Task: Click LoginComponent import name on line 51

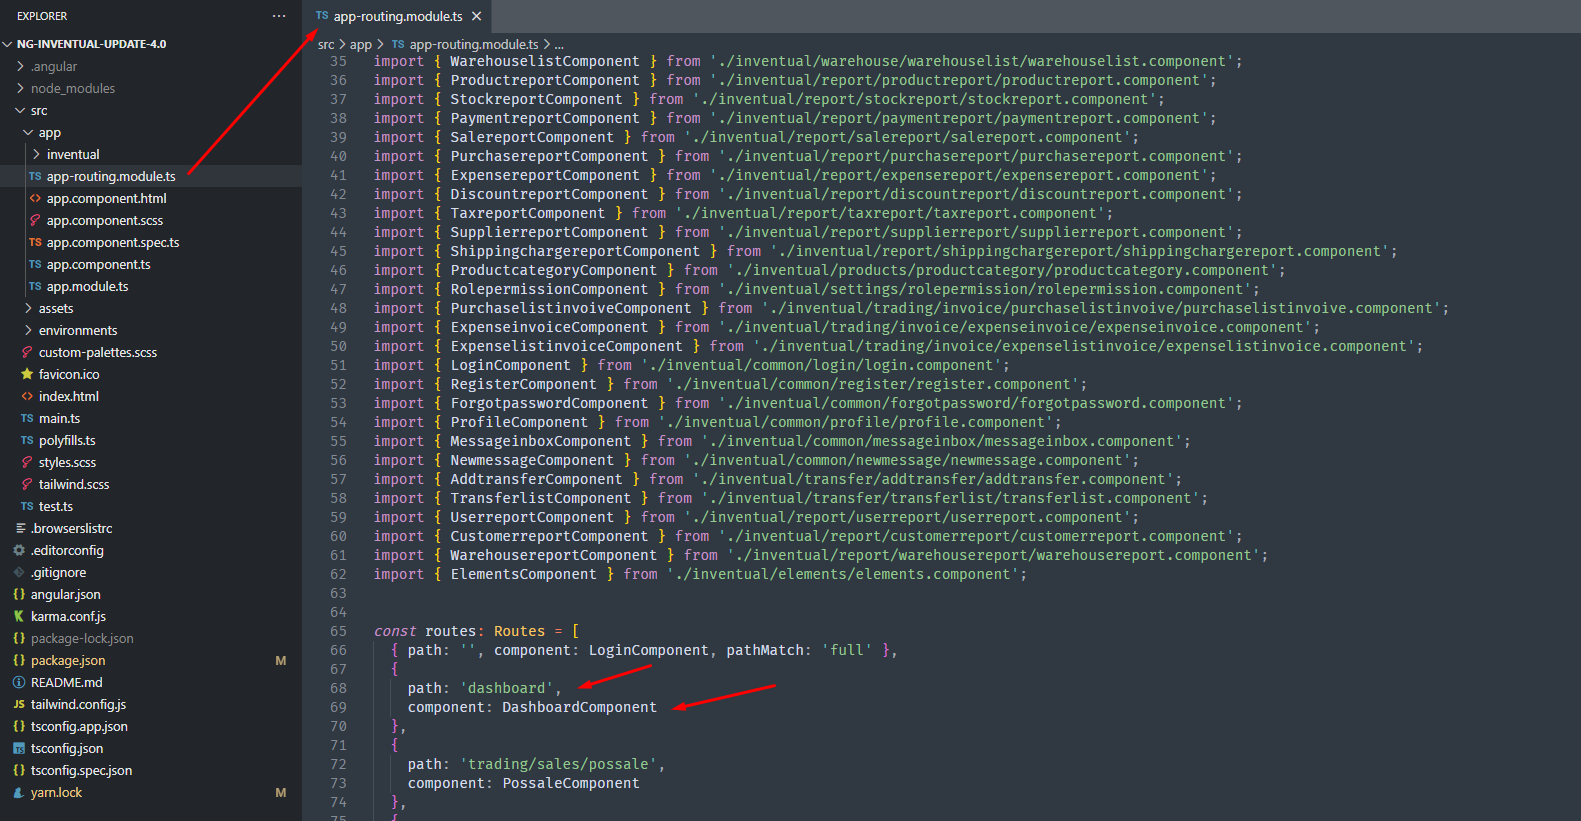Action: [x=510, y=365]
